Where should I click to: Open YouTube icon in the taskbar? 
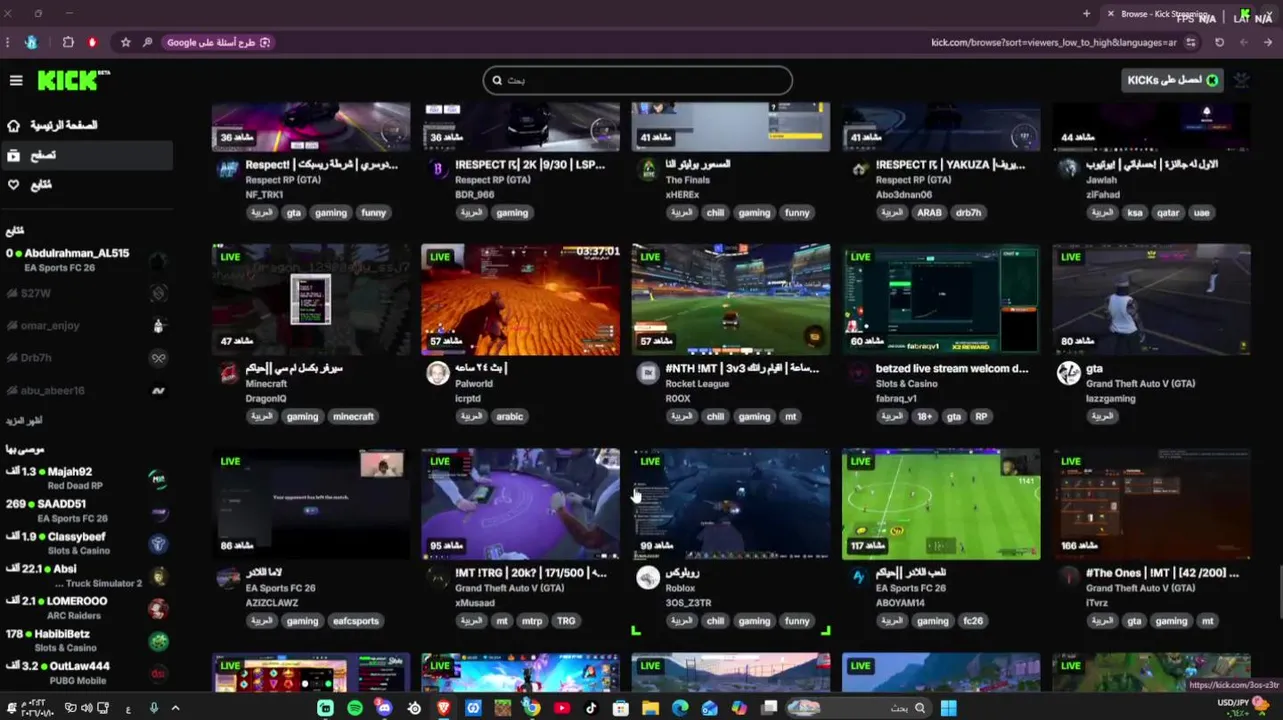(561, 708)
